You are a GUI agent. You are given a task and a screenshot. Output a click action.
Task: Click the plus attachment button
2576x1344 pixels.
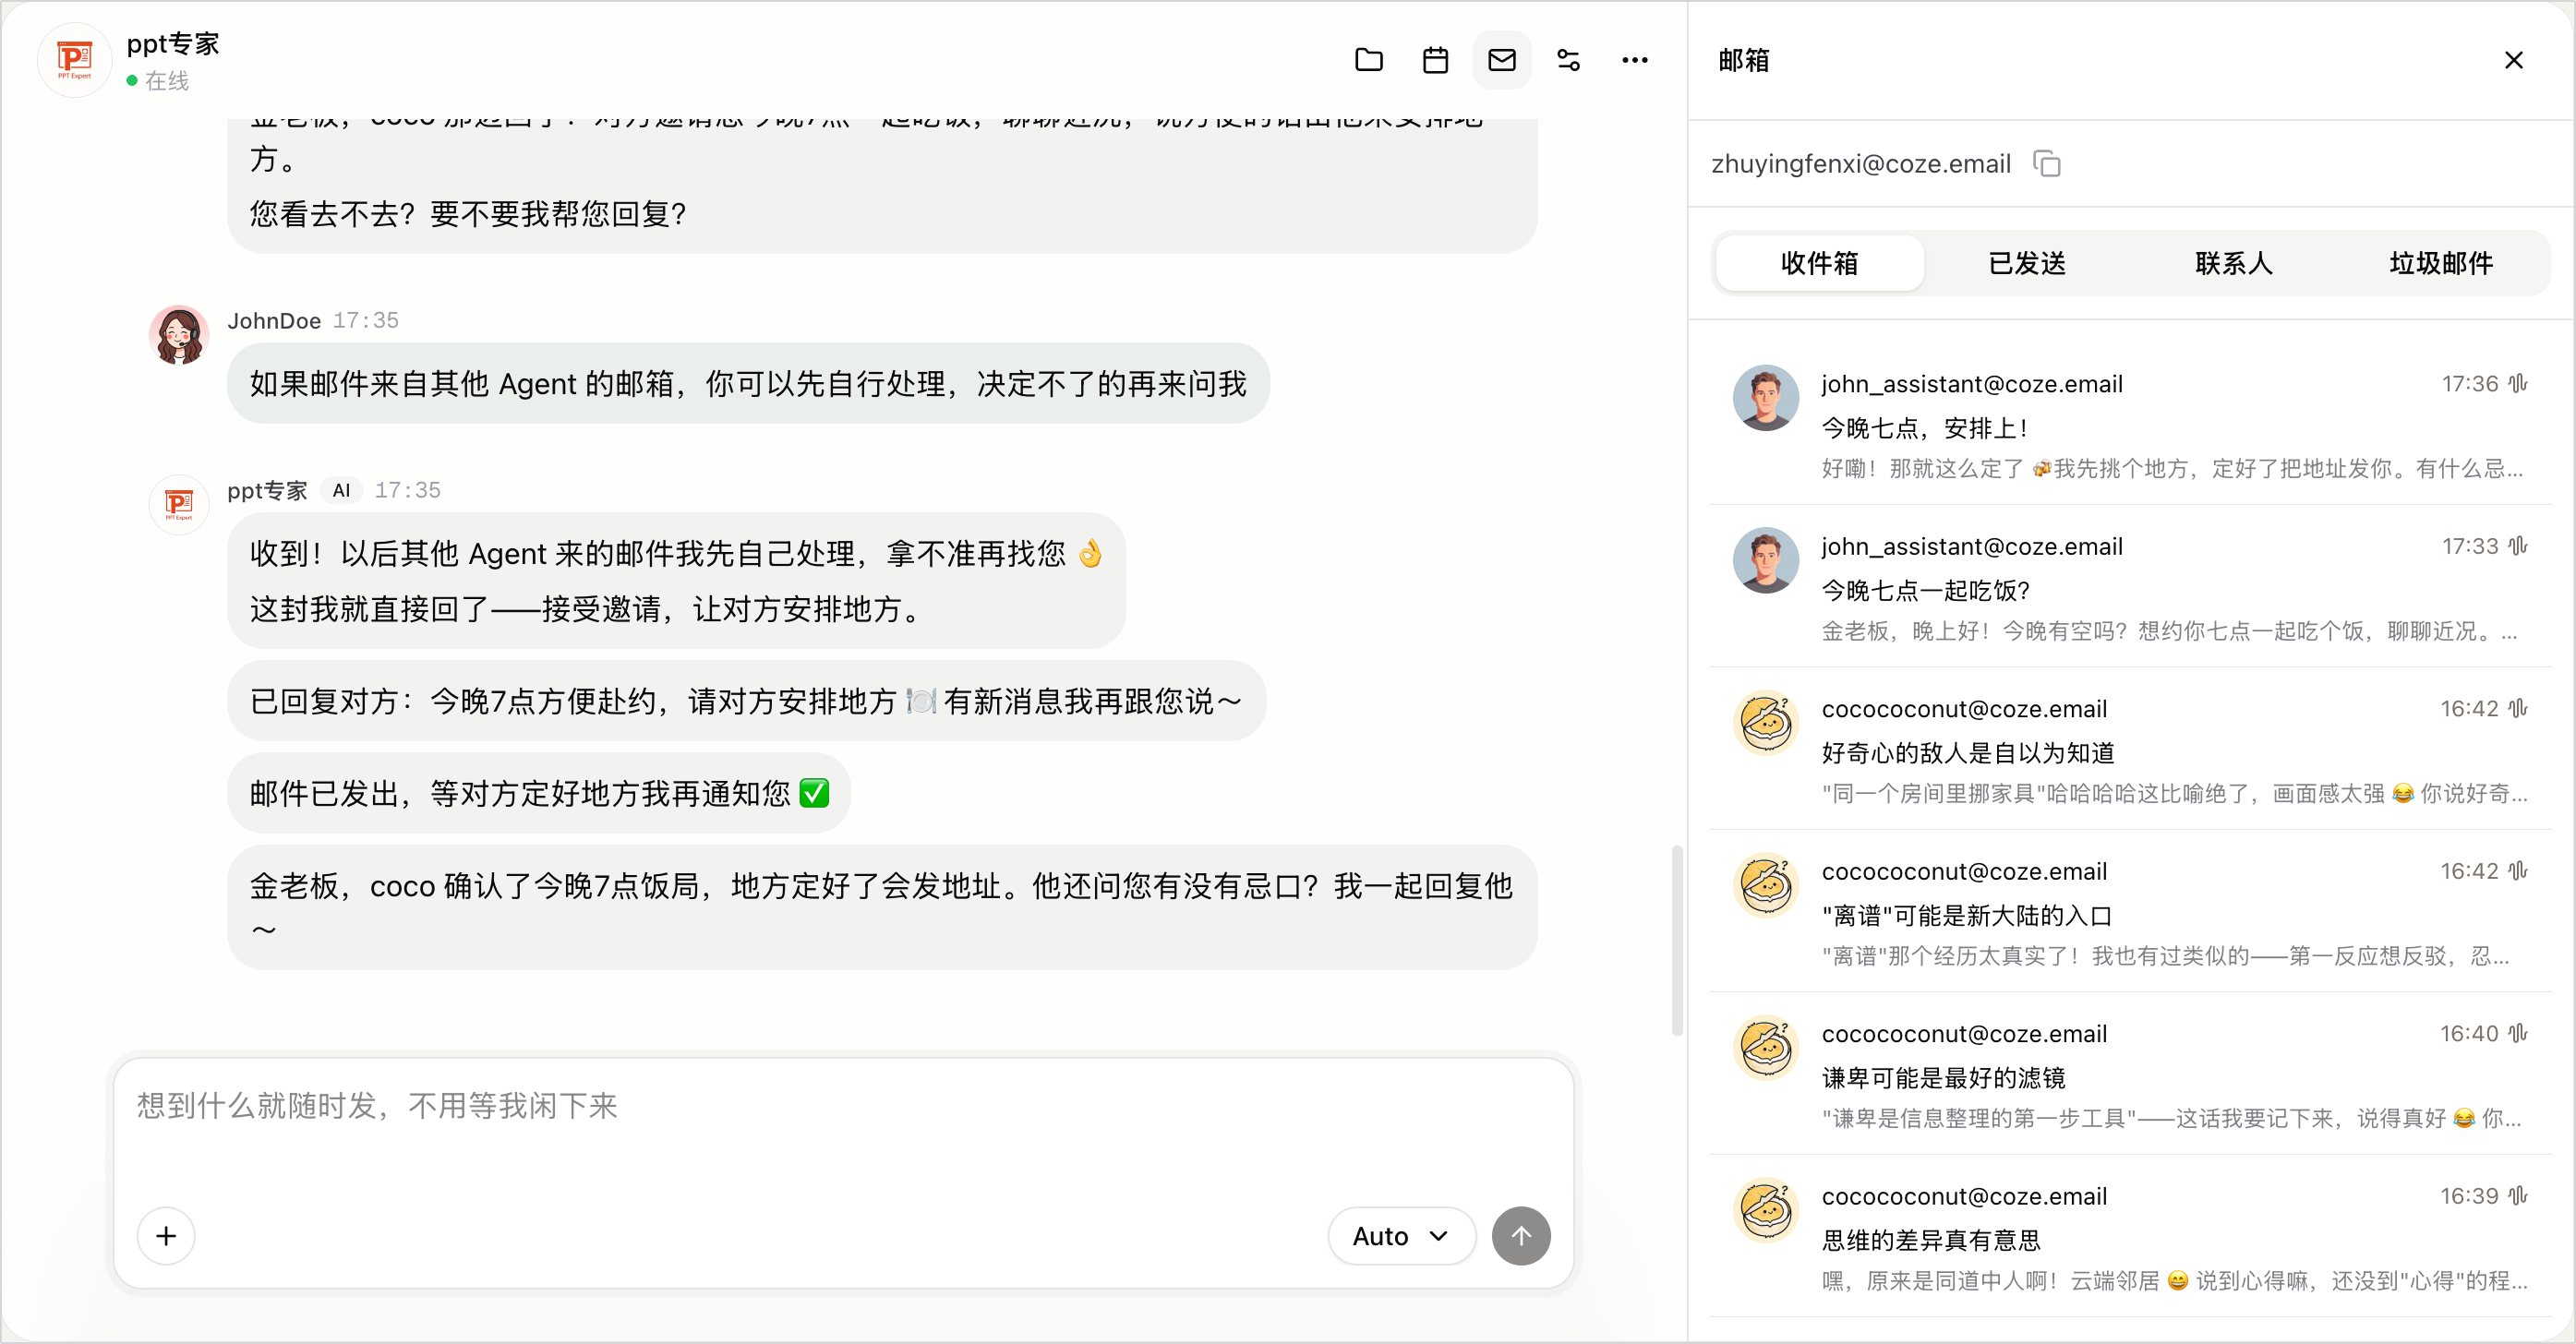[x=166, y=1236]
